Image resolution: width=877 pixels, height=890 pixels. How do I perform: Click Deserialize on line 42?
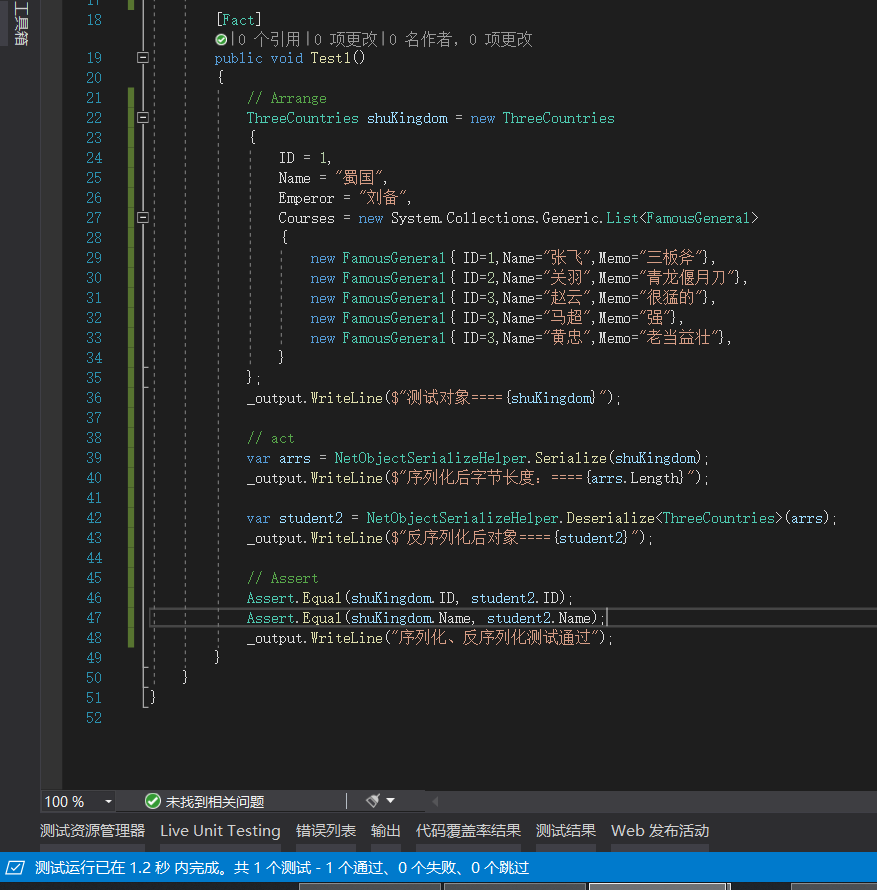(610, 518)
